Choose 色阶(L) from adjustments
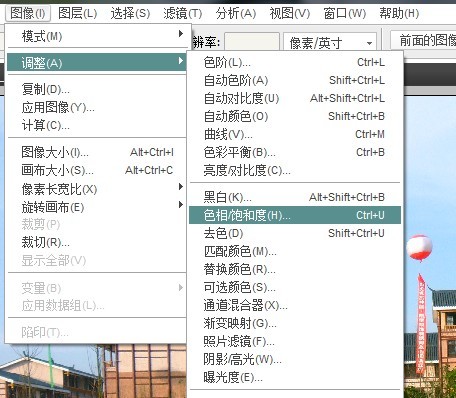The image size is (456, 398). pyautogui.click(x=295, y=62)
